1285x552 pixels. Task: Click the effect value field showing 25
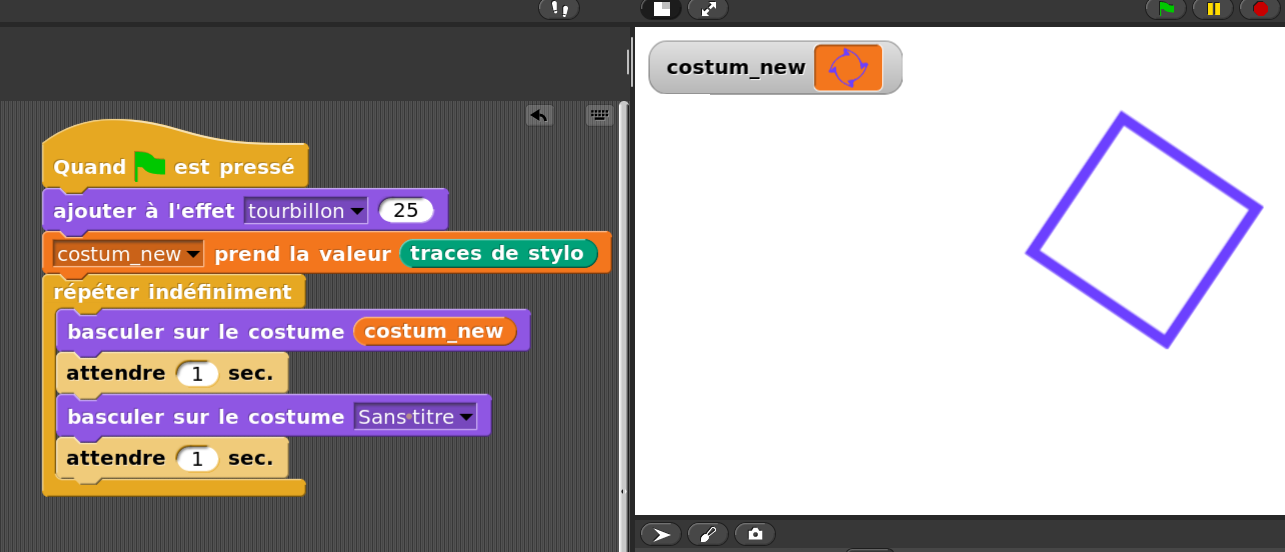(406, 211)
